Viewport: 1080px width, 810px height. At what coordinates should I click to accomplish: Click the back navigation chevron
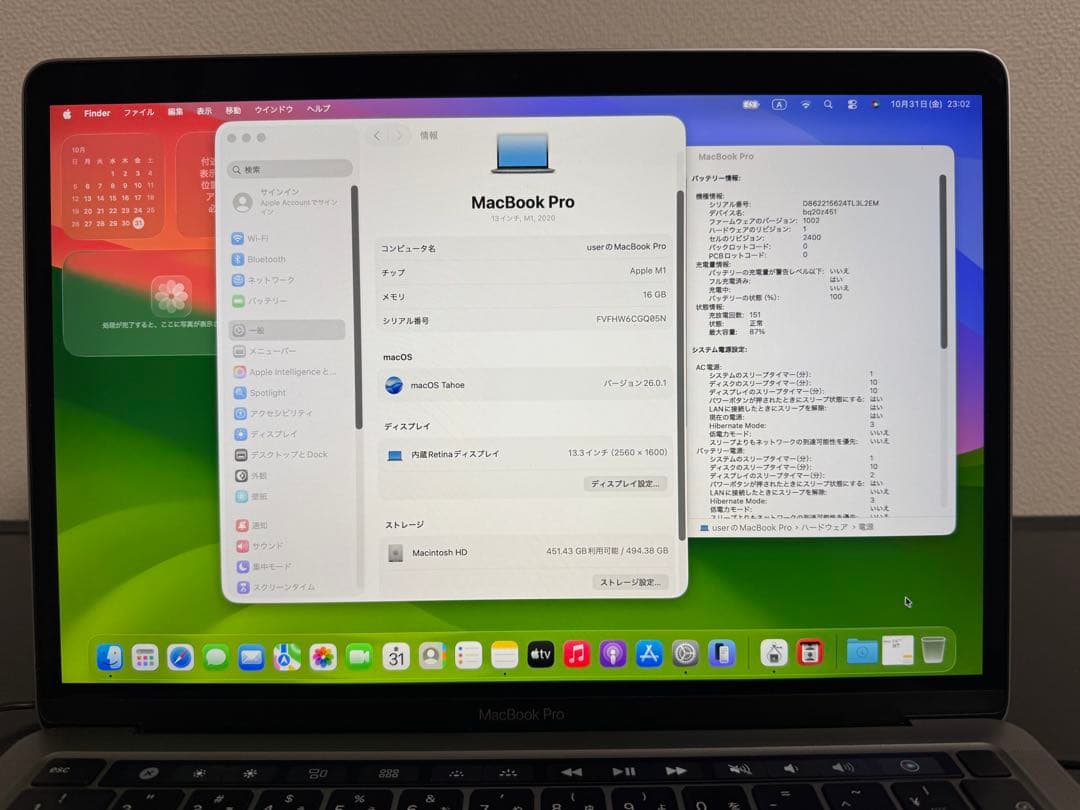point(376,135)
